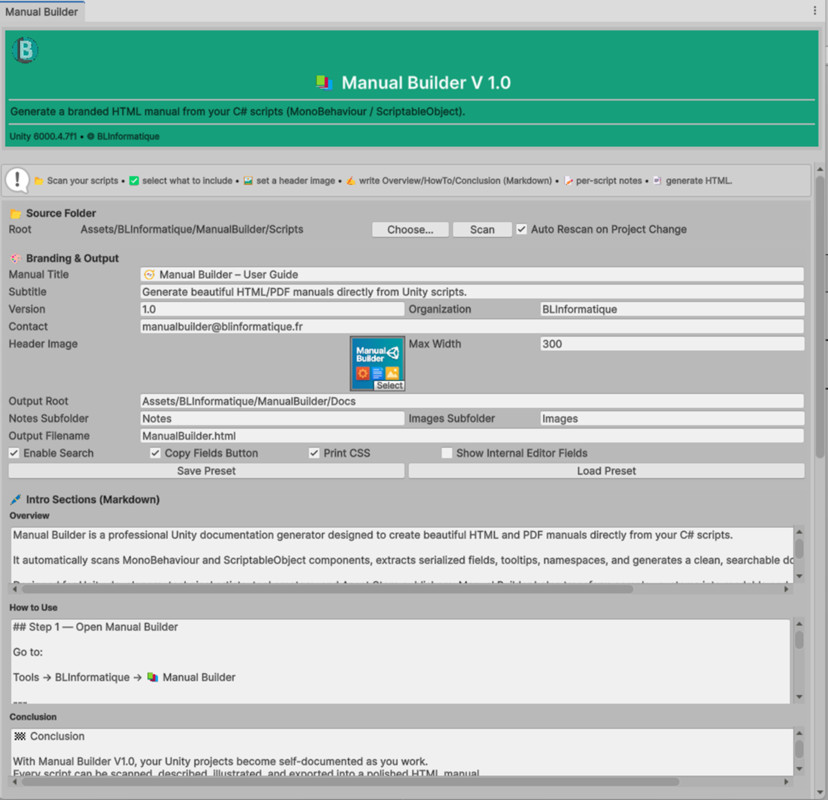Click the Load Preset button

click(x=606, y=471)
